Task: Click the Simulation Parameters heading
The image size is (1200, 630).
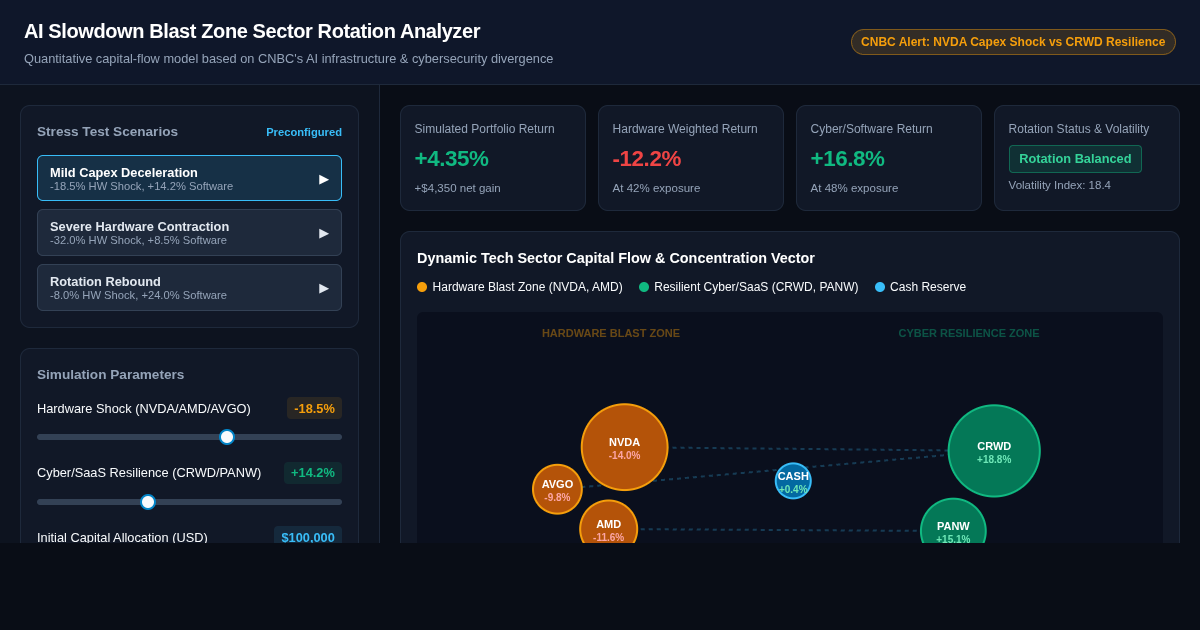Action: tap(111, 375)
